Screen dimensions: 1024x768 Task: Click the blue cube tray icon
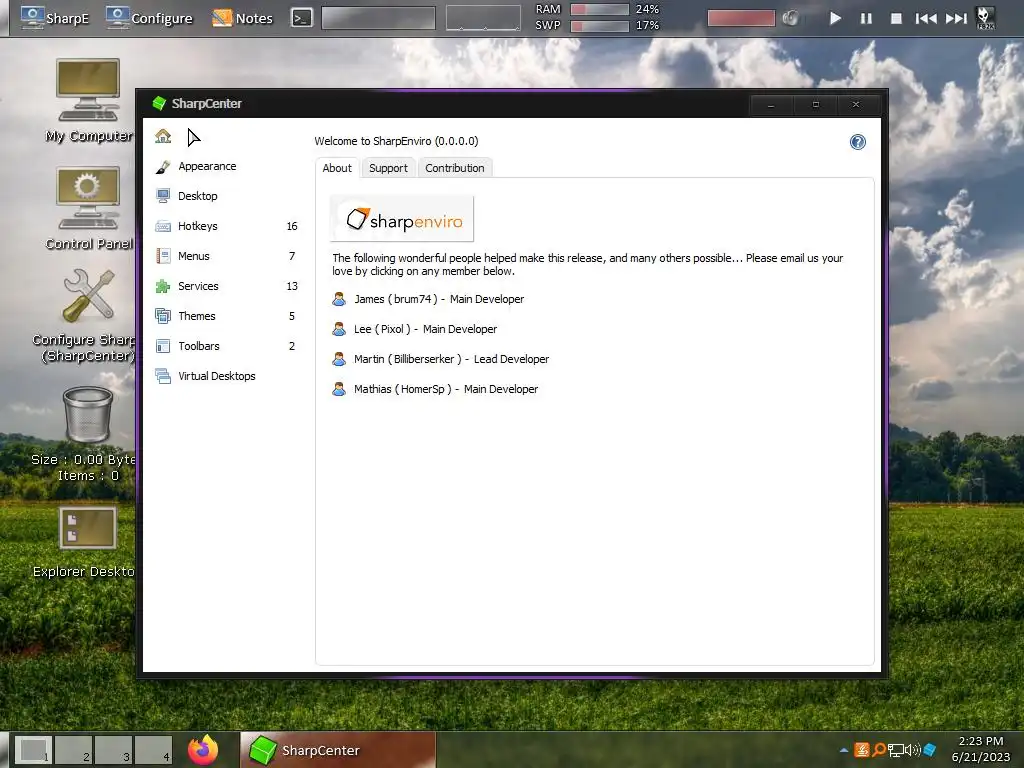point(930,750)
